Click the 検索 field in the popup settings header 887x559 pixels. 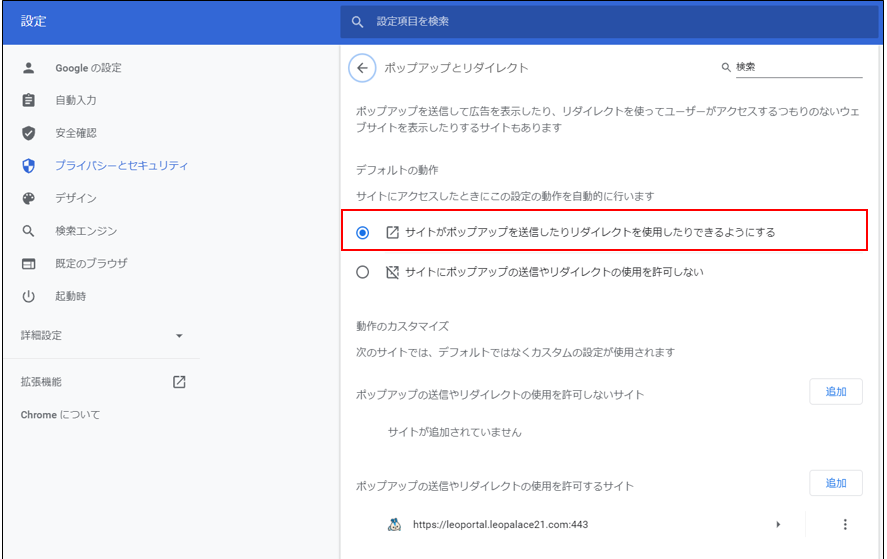797,67
